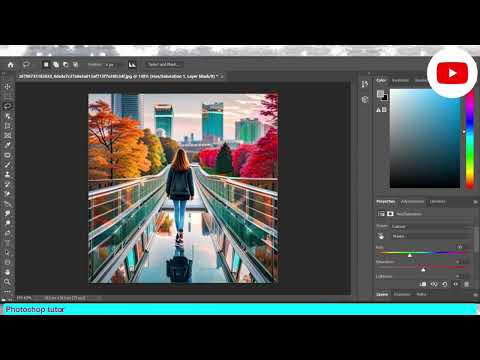This screenshot has height=360, width=480.
Task: Open the Select and Mask button
Action: point(163,65)
